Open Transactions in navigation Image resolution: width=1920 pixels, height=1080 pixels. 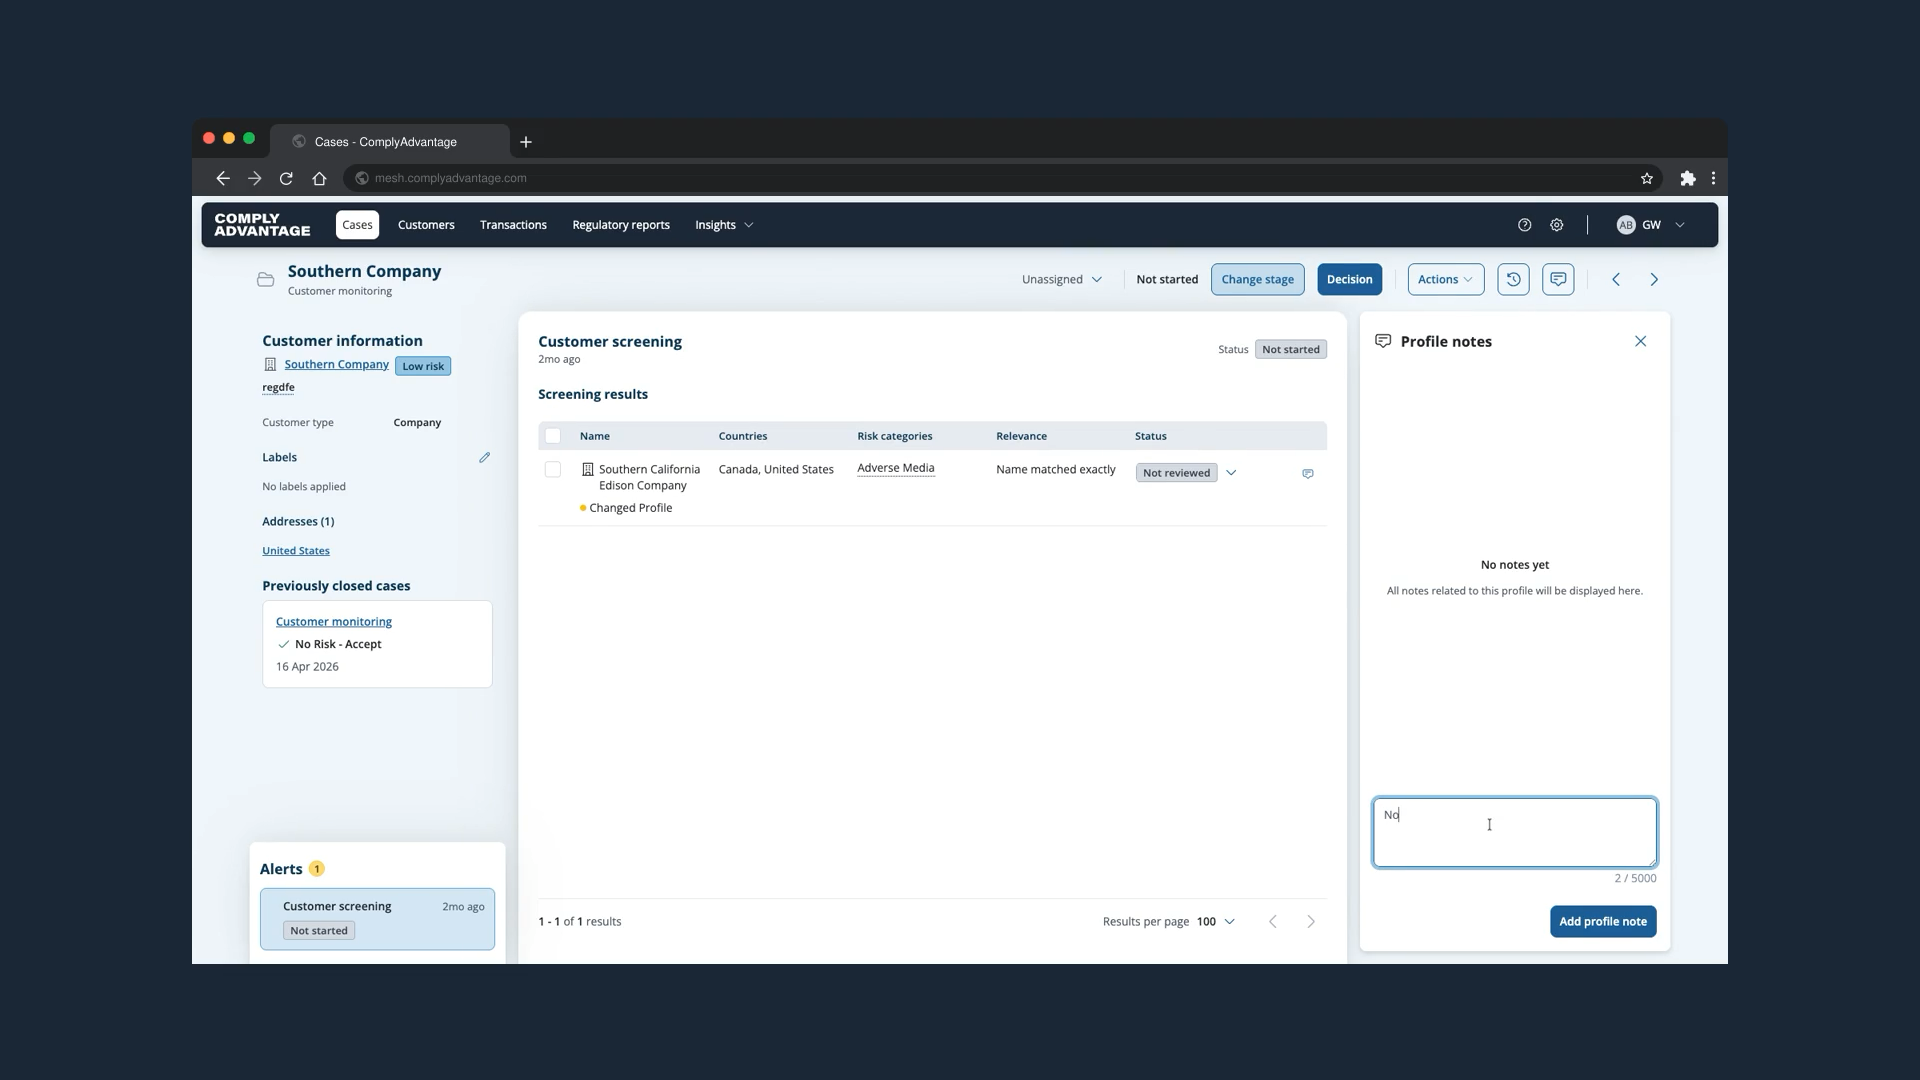(x=513, y=225)
